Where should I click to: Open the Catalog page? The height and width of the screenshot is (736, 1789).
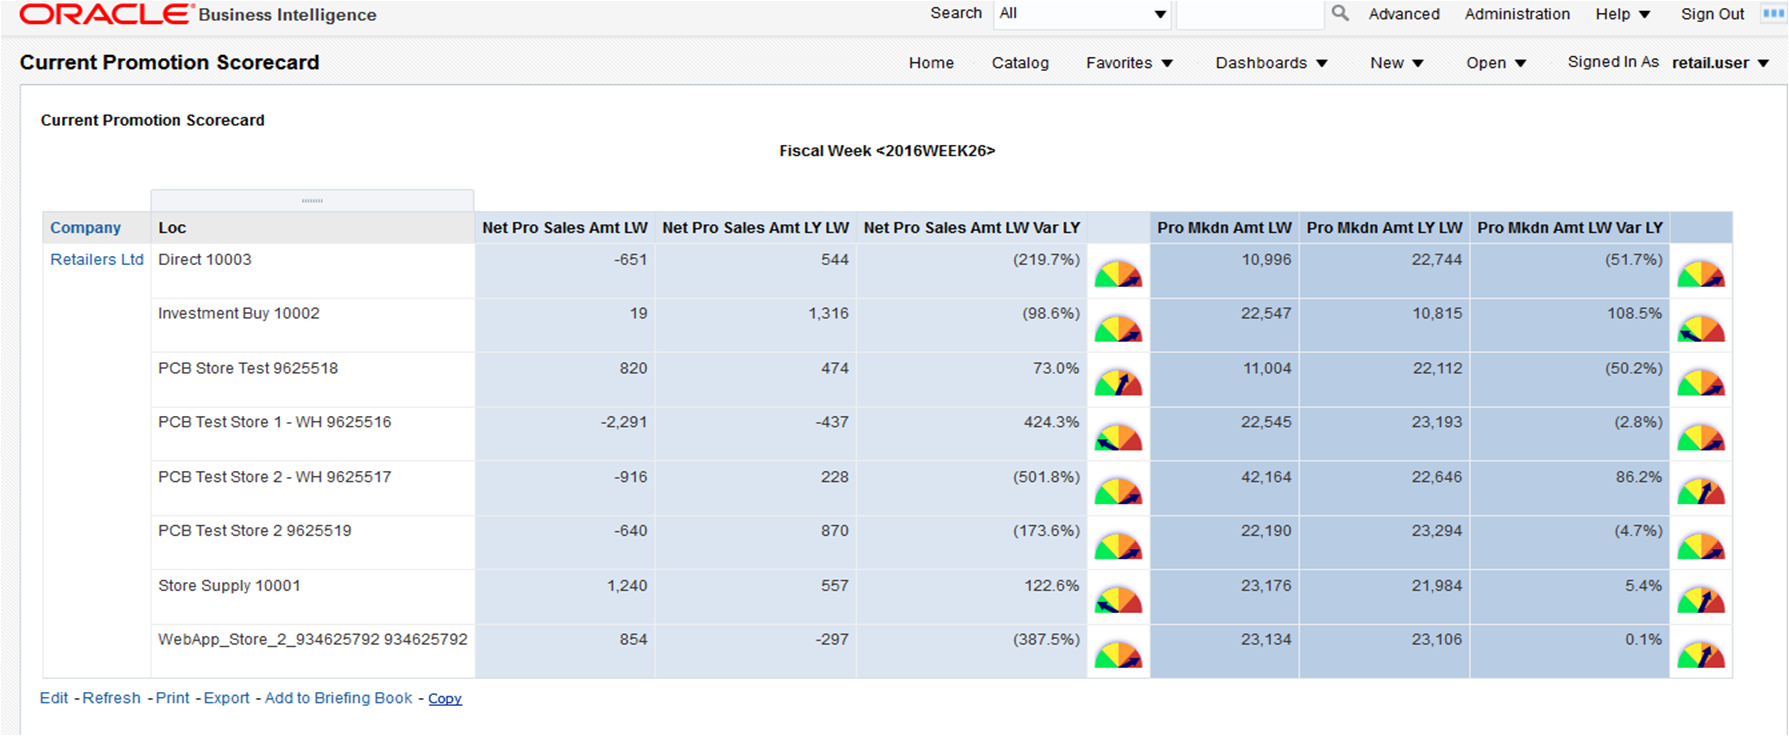point(1020,62)
